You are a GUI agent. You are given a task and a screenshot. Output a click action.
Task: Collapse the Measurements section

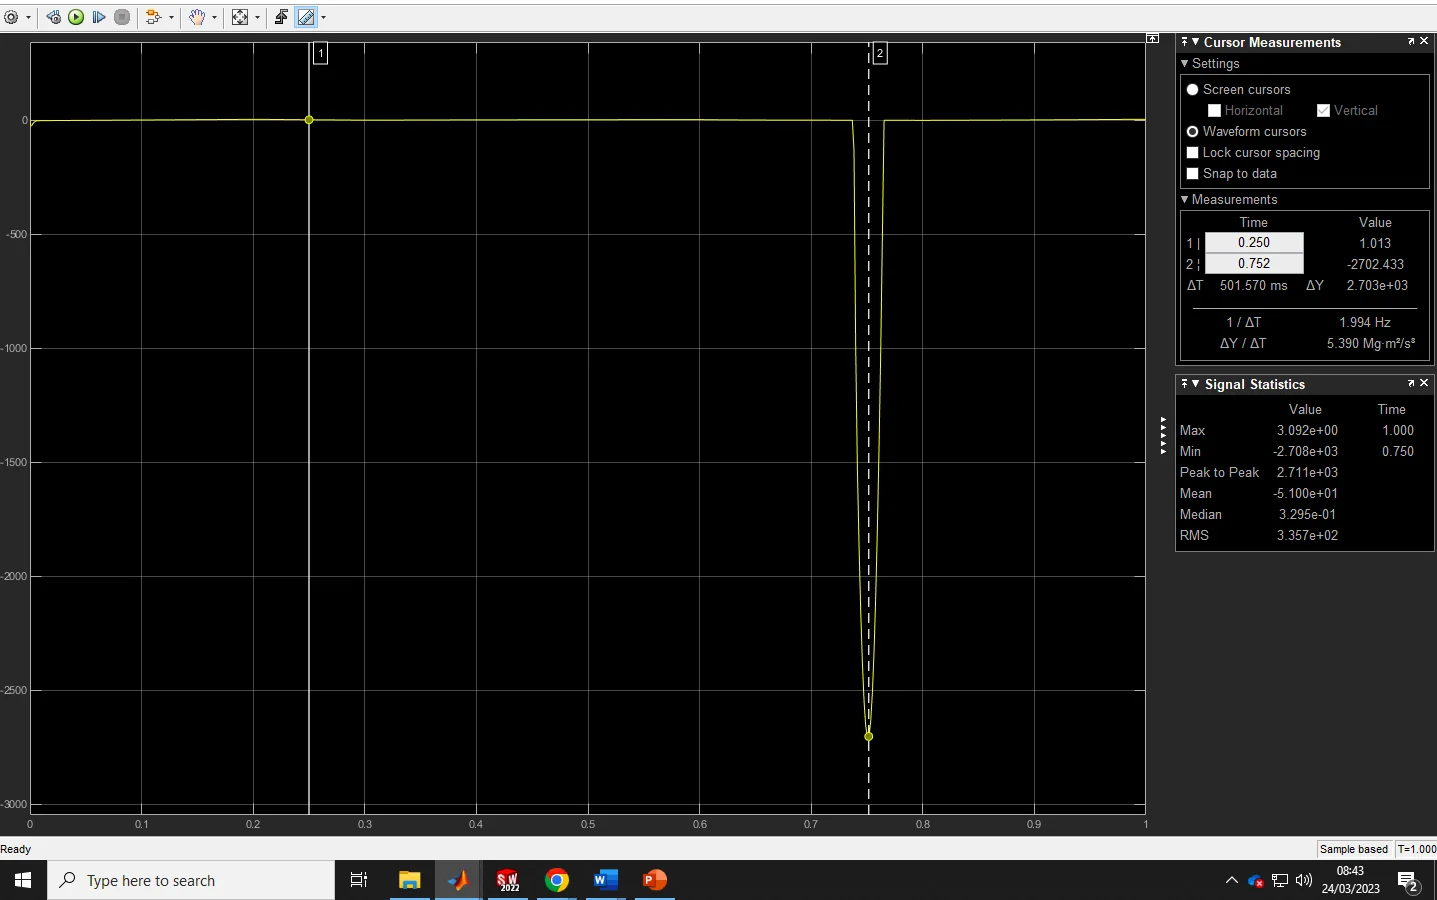click(x=1185, y=200)
